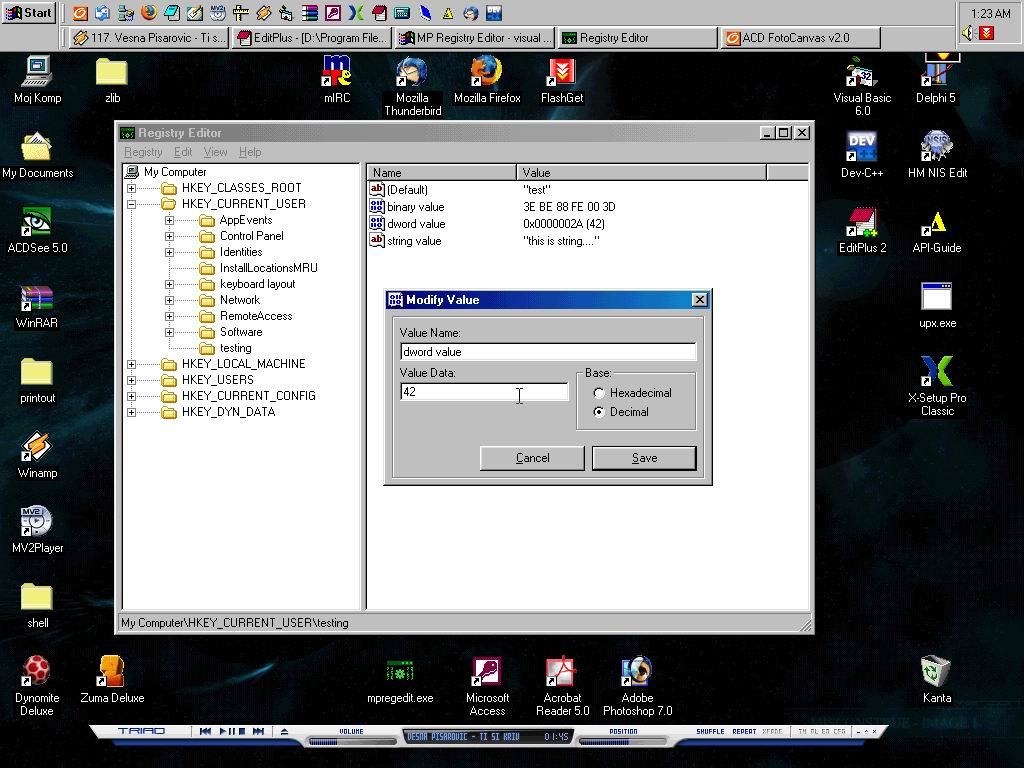Click Cancel in Modify Value dialog

point(532,458)
